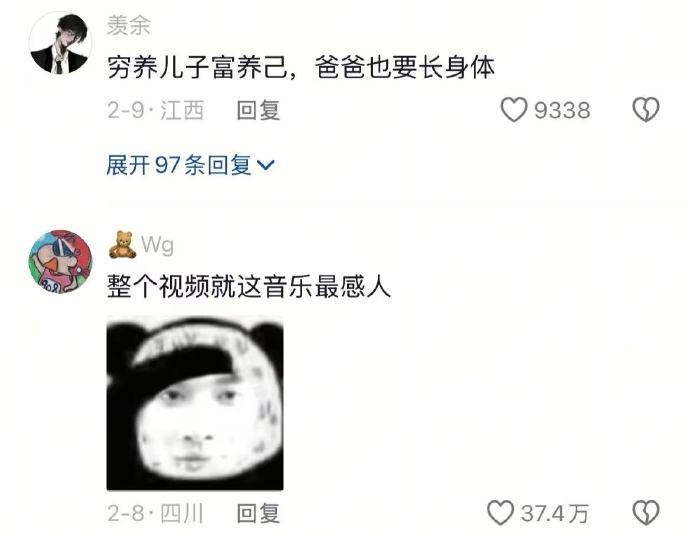Reply to Wg's comment via 回复
The width and height of the screenshot is (690, 538).
coord(258,513)
